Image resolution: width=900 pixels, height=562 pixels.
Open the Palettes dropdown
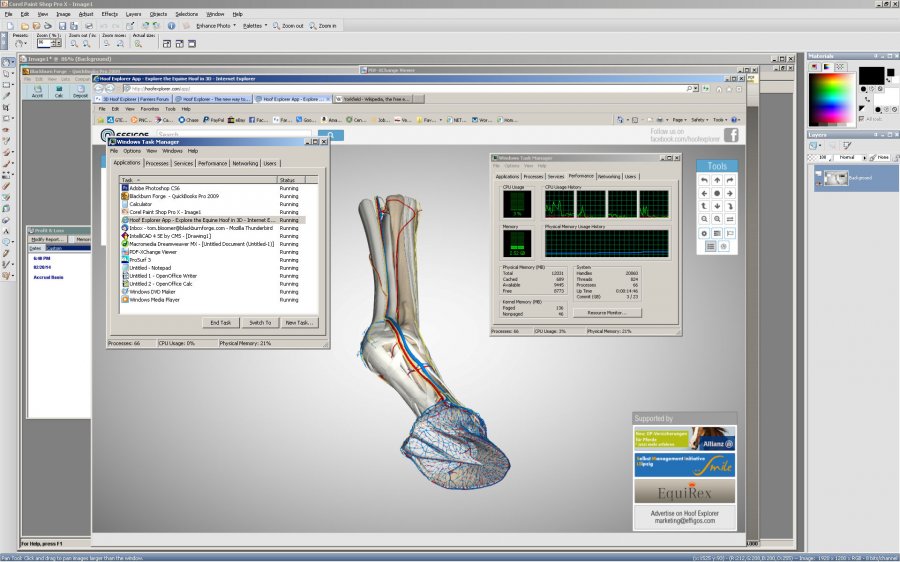[255, 26]
